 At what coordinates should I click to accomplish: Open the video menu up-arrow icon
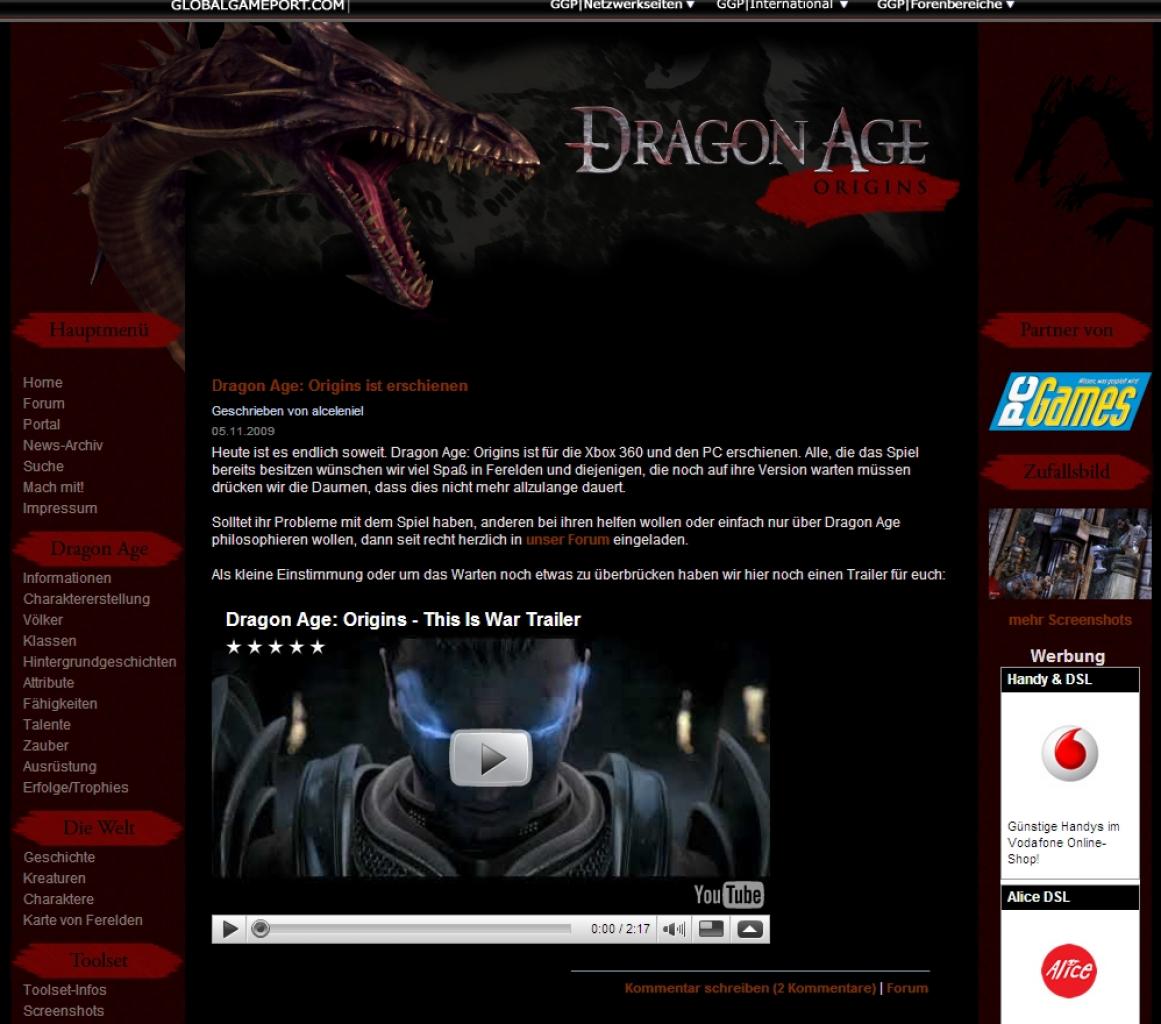tap(749, 928)
